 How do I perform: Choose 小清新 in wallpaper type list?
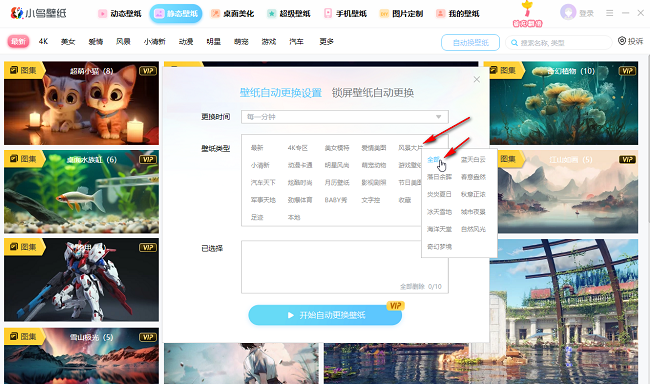coord(260,165)
